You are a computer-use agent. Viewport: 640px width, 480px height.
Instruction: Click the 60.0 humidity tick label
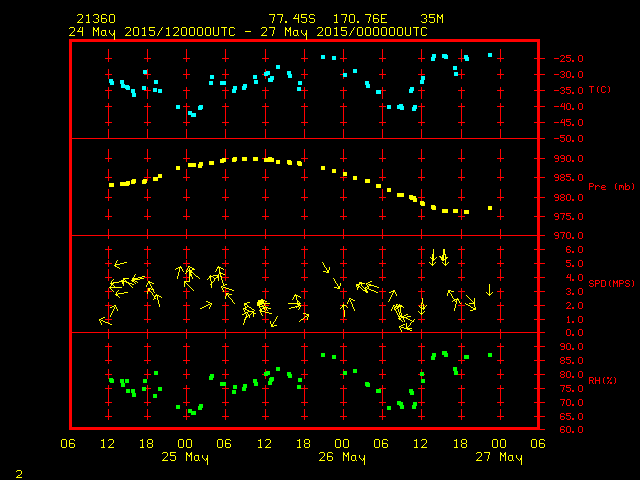click(571, 430)
